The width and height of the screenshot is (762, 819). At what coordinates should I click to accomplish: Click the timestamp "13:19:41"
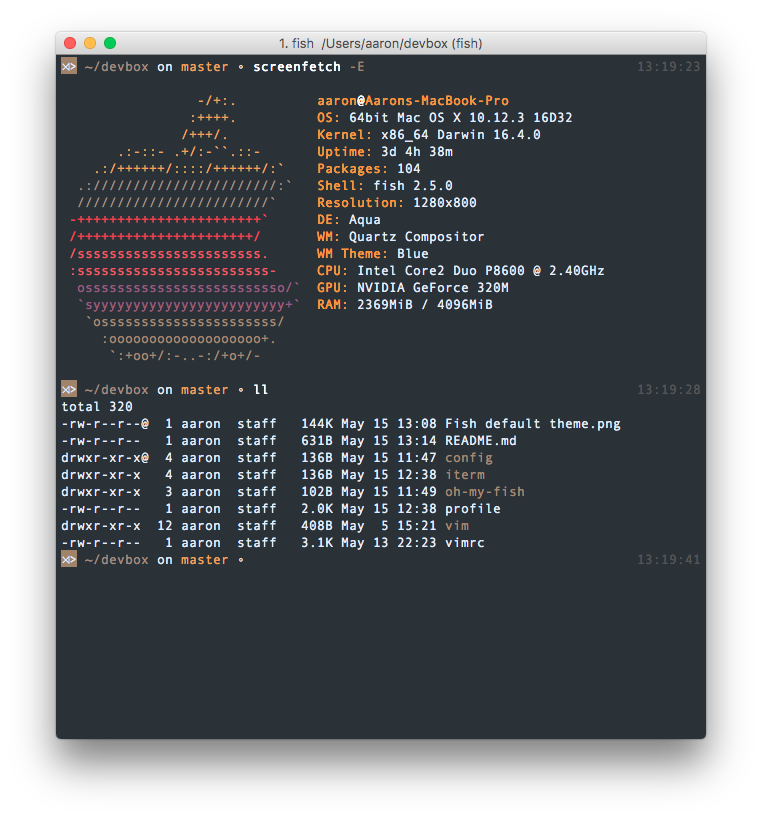(669, 560)
